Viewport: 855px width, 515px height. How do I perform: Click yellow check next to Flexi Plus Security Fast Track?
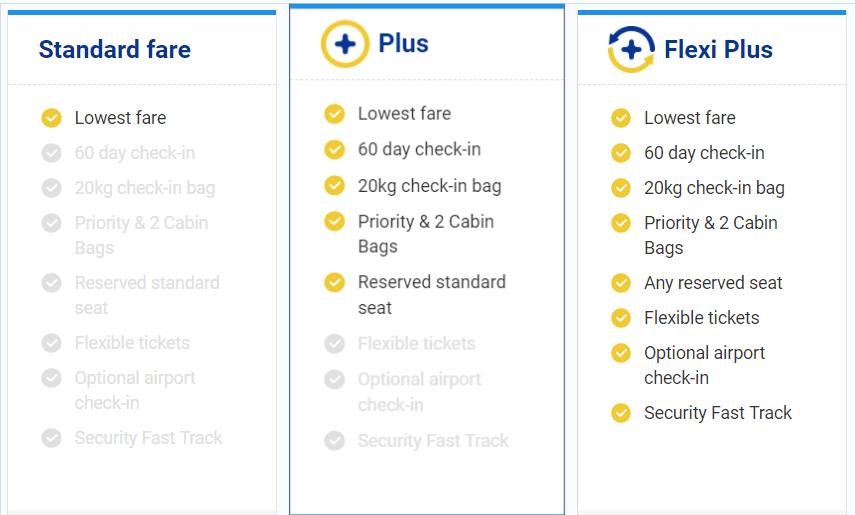pos(621,413)
